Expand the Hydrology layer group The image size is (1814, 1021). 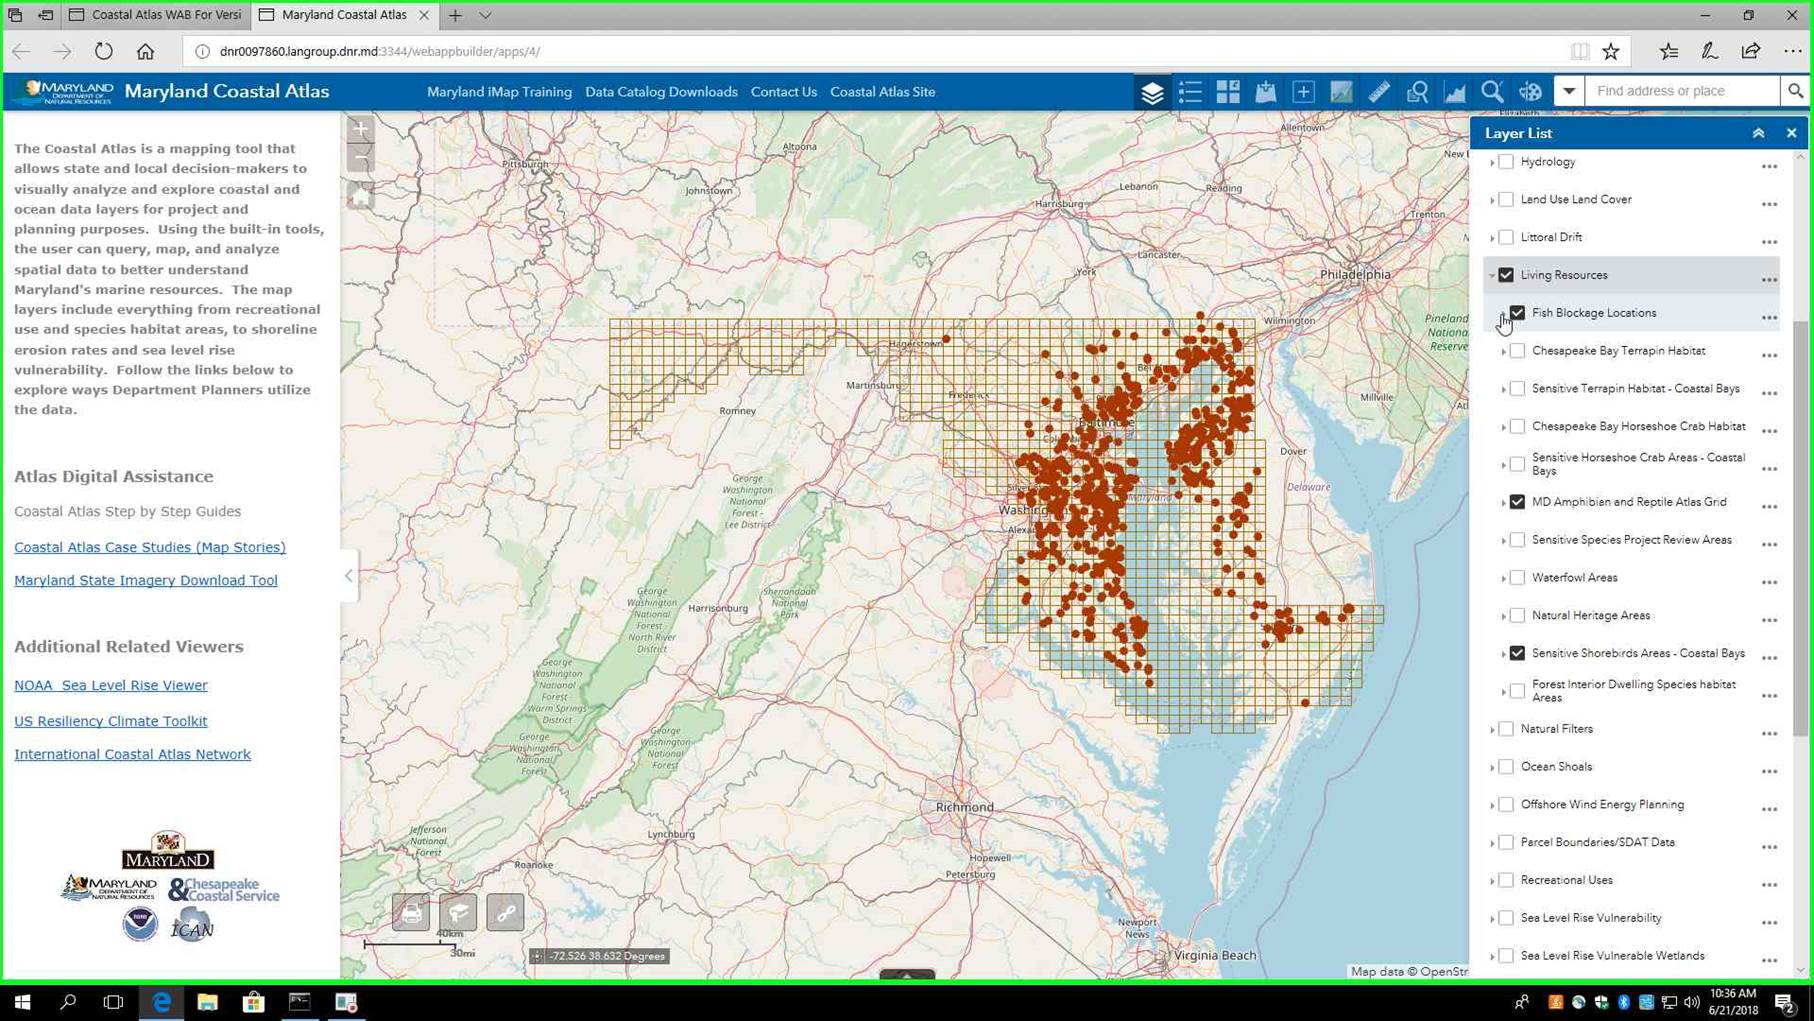(1492, 162)
